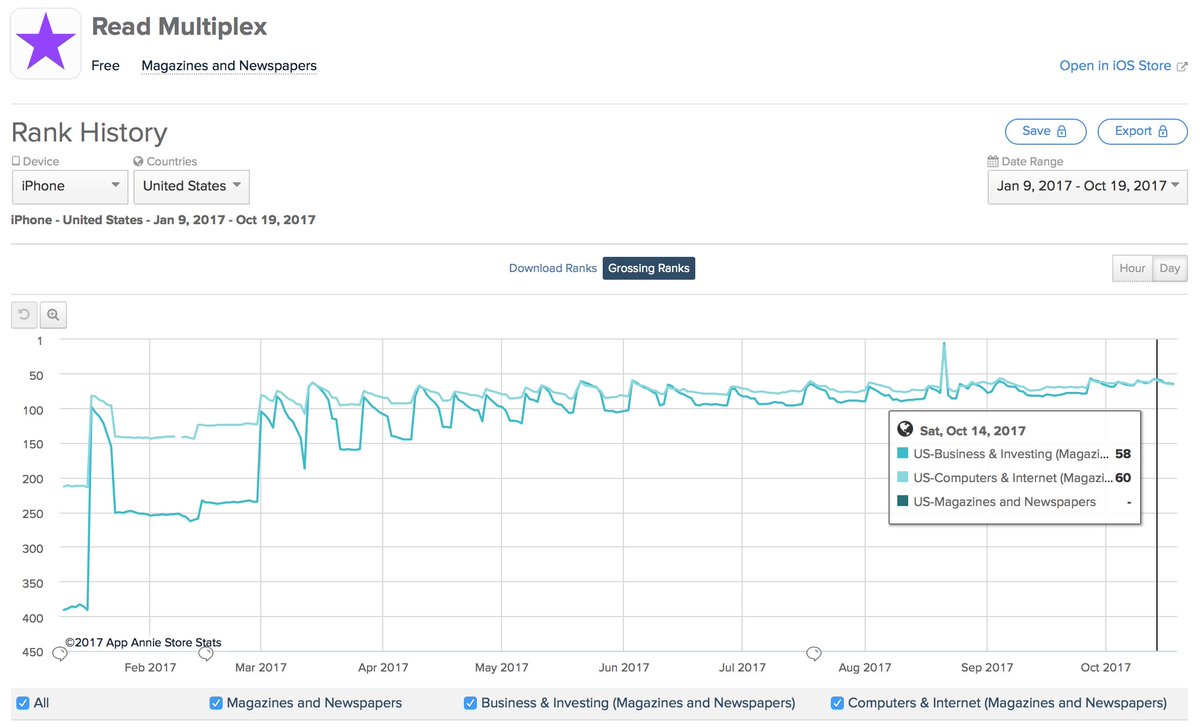Click the US-Computers & Internet color swatch in tooltip
The height and width of the screenshot is (727, 1200).
[x=904, y=478]
